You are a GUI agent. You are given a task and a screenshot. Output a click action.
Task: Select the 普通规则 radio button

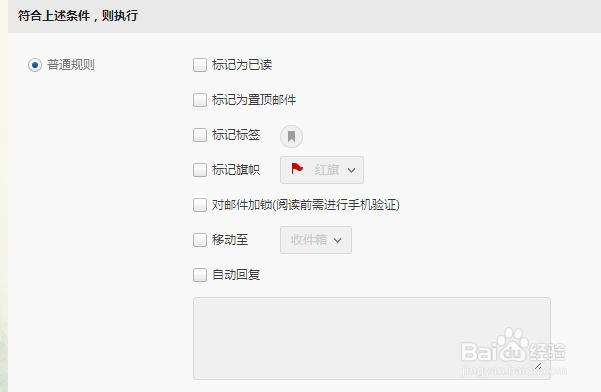[35, 65]
